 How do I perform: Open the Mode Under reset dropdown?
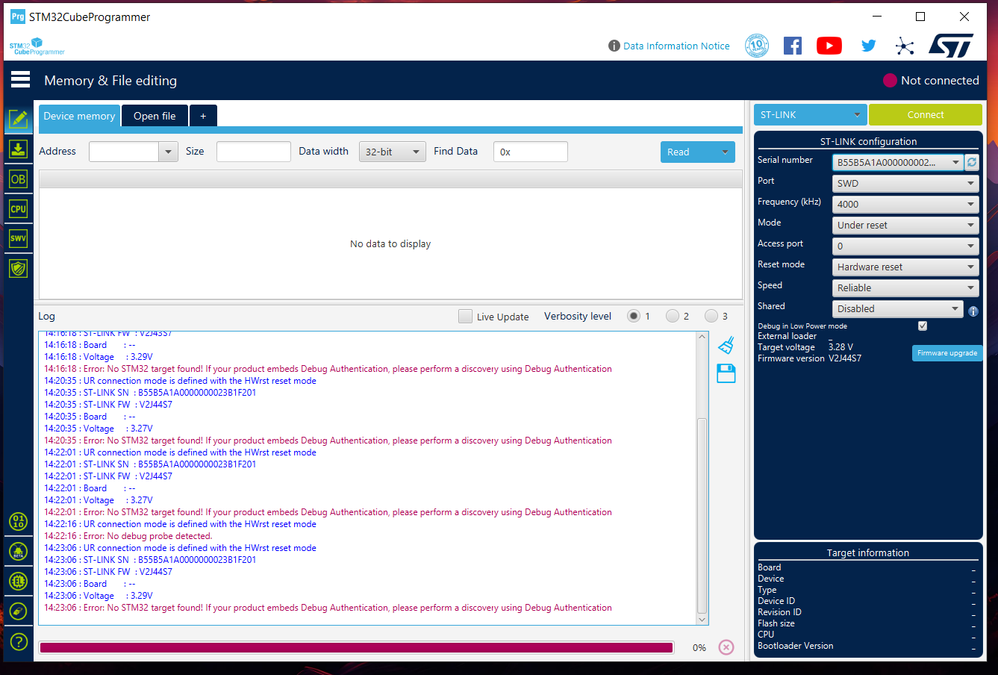tap(905, 225)
